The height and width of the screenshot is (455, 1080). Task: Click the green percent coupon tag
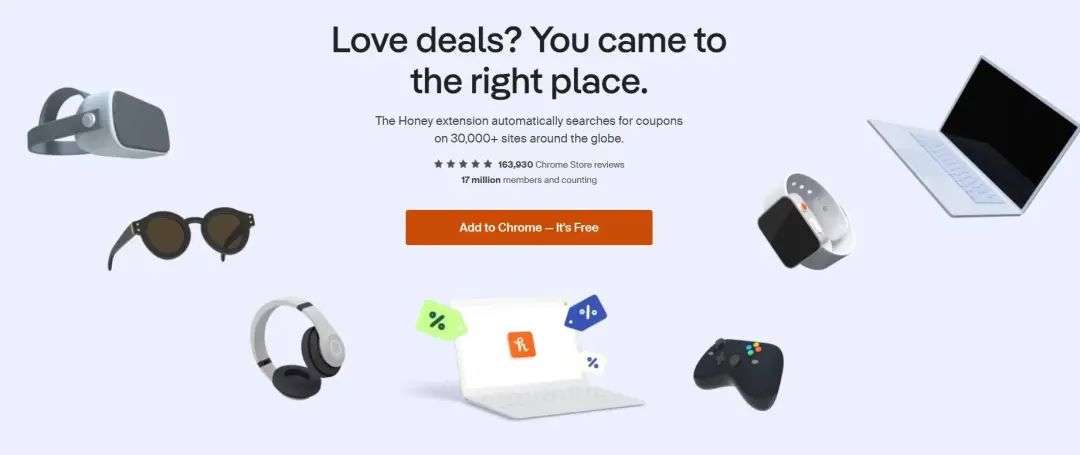tap(441, 320)
